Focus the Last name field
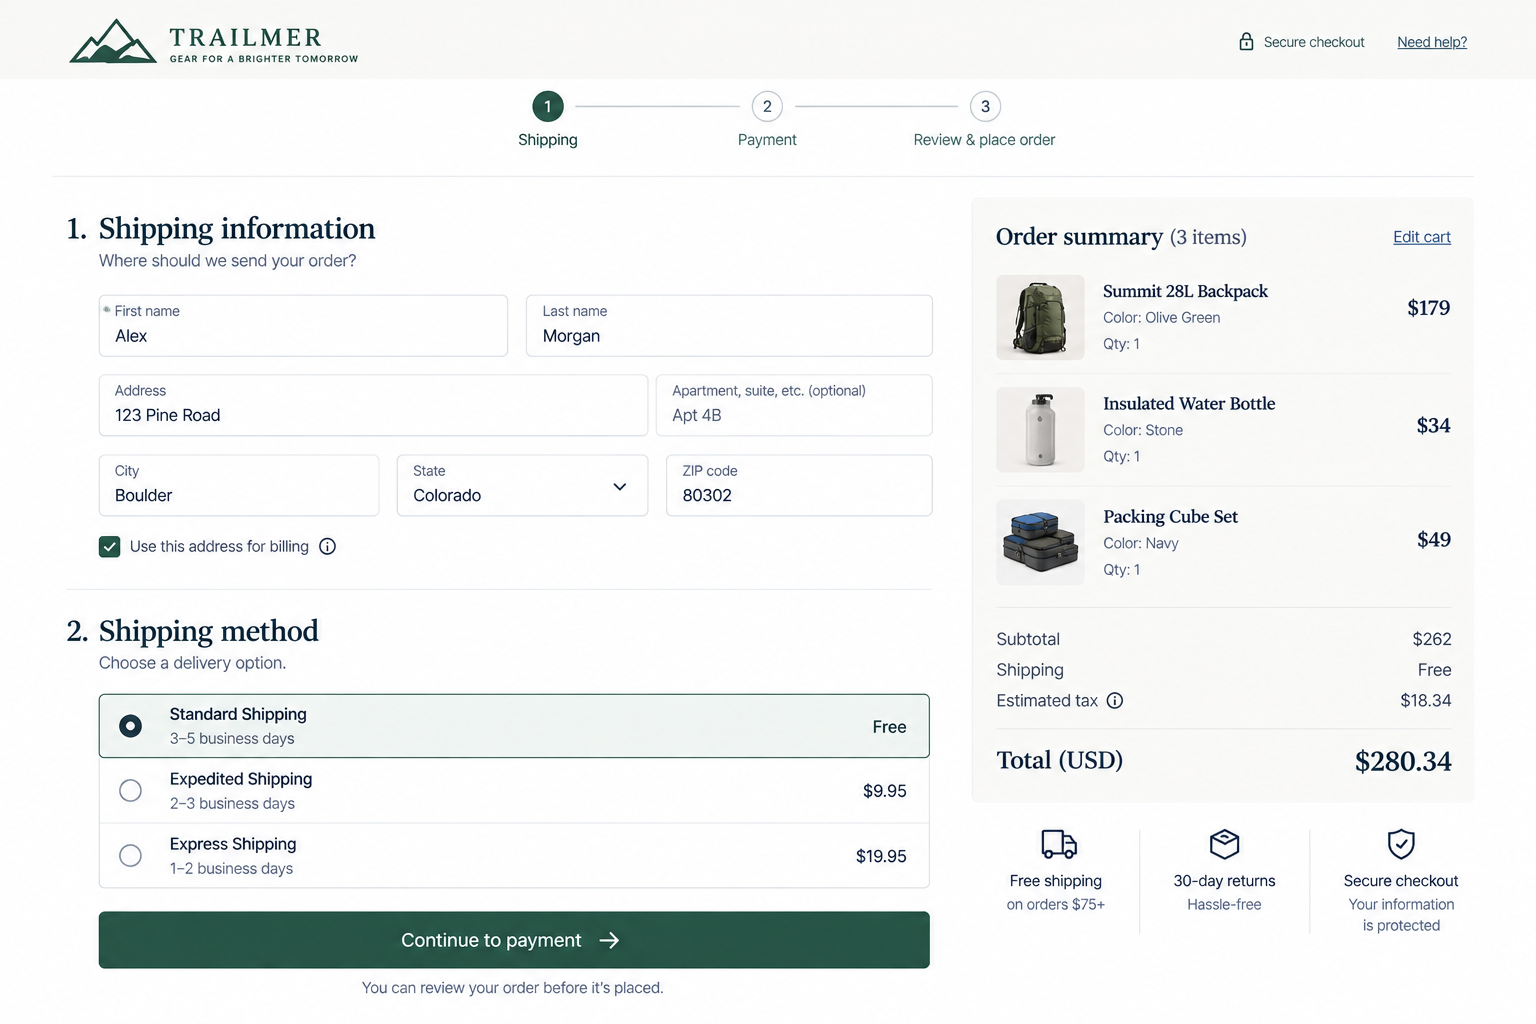This screenshot has width=1536, height=1024. pos(729,325)
